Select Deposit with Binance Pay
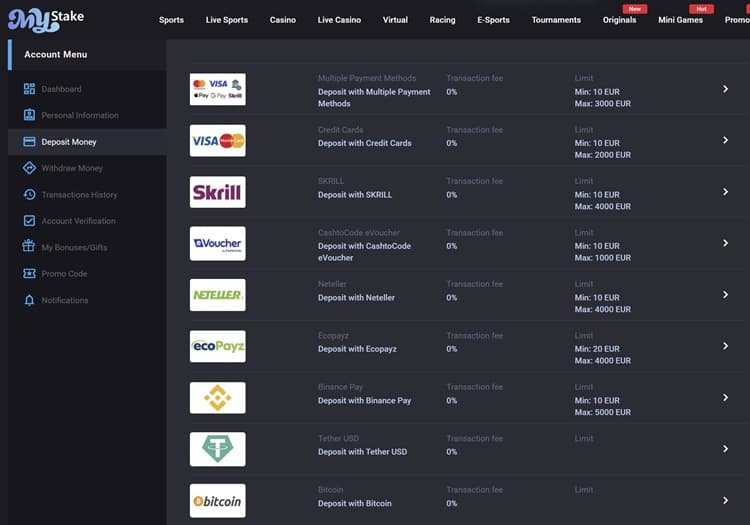Viewport: 750px width, 525px height. click(364, 401)
